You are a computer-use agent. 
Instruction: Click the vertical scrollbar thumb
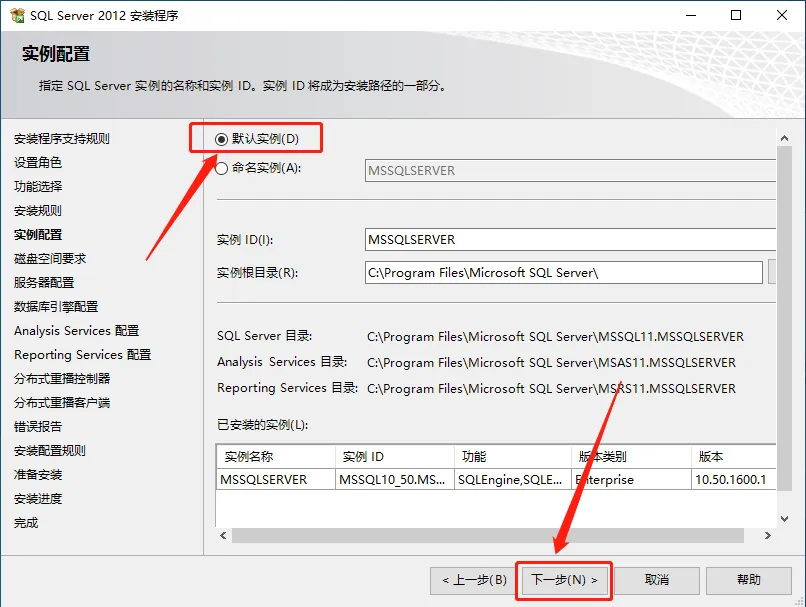coord(784,318)
